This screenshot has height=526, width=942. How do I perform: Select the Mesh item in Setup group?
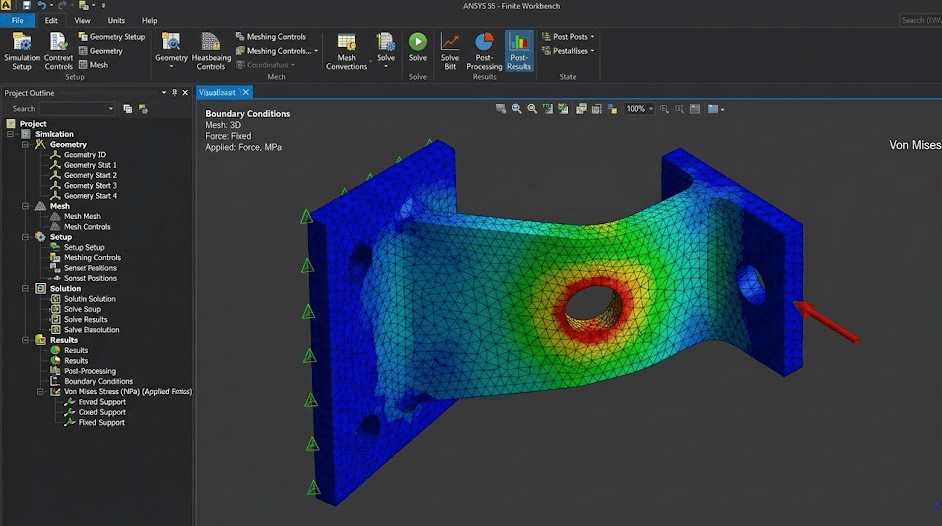[x=93, y=65]
